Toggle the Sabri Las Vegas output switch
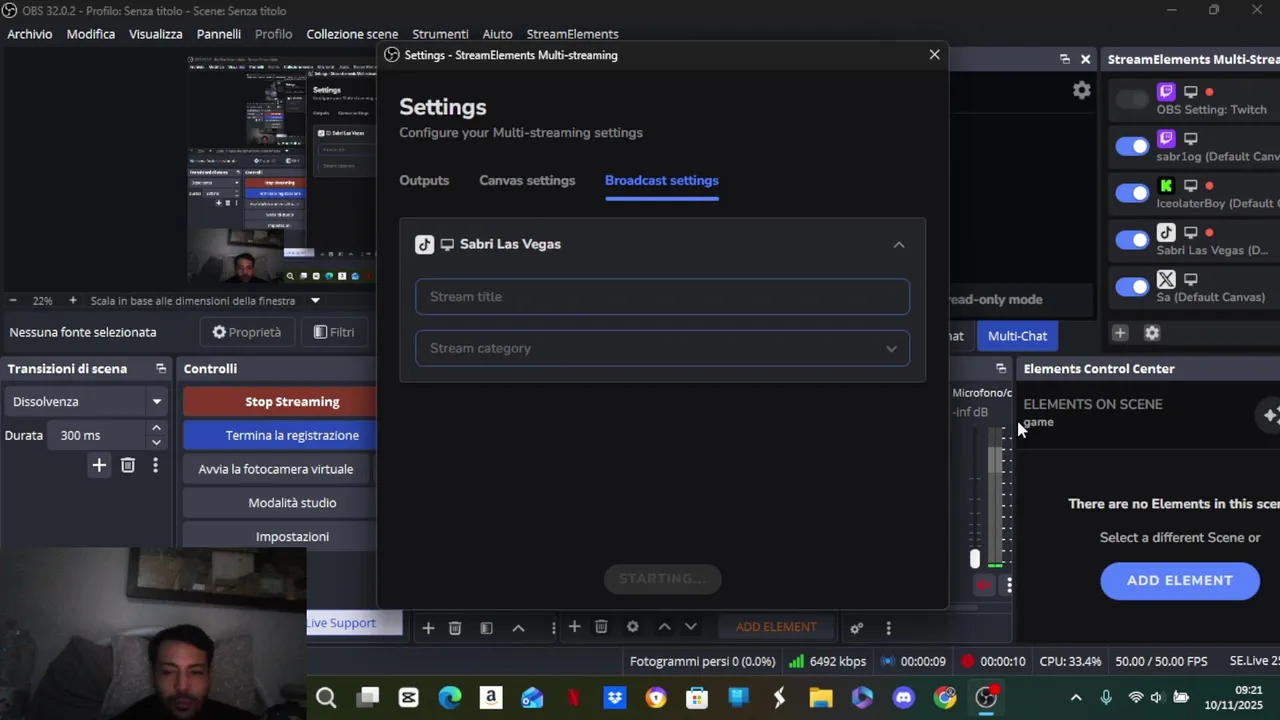The width and height of the screenshot is (1280, 720). [x=1132, y=240]
